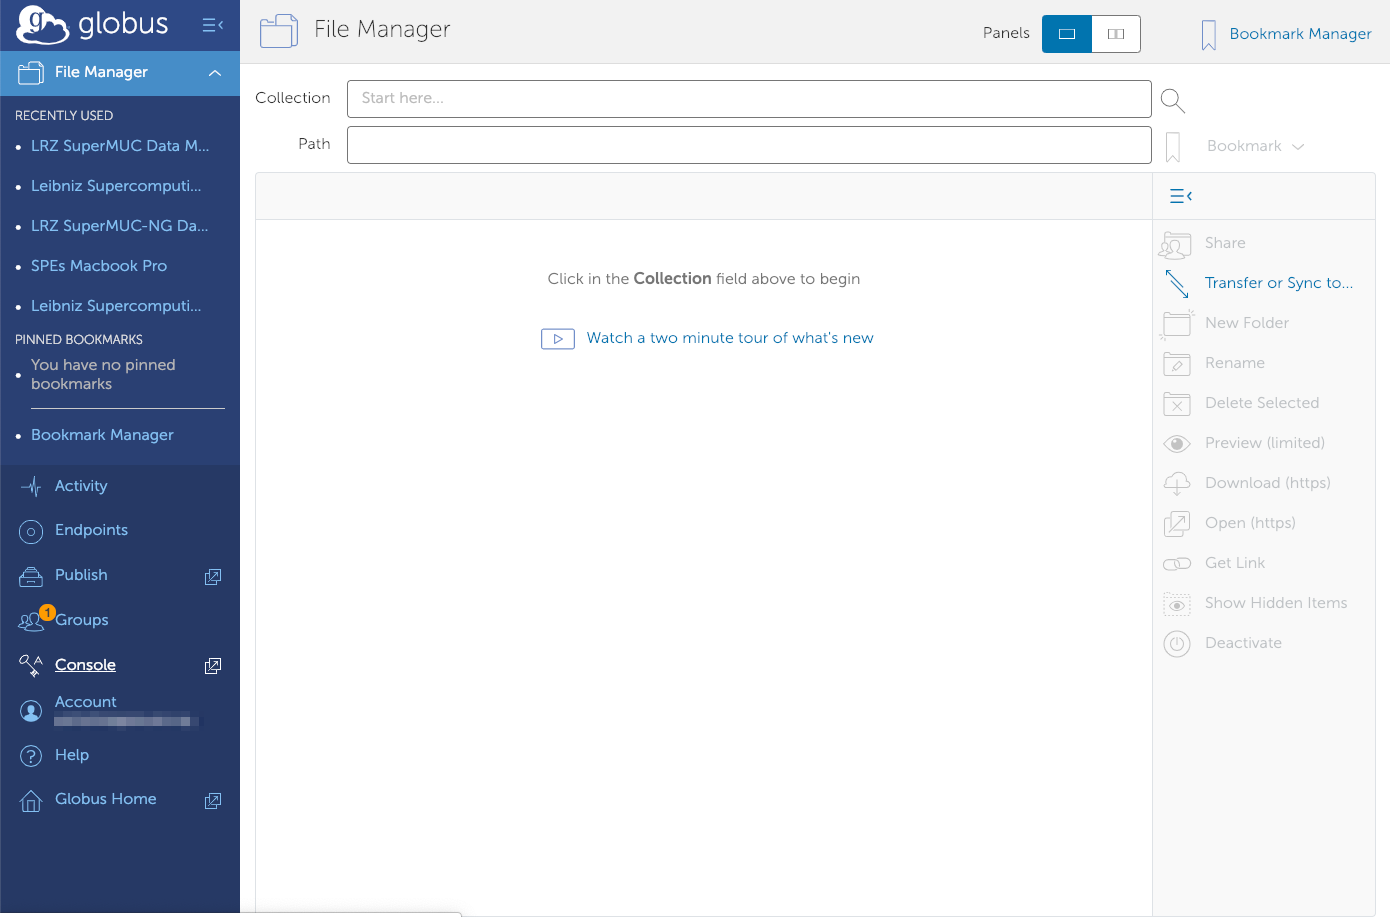Click the Collection input field
1390x917 pixels.
click(748, 98)
